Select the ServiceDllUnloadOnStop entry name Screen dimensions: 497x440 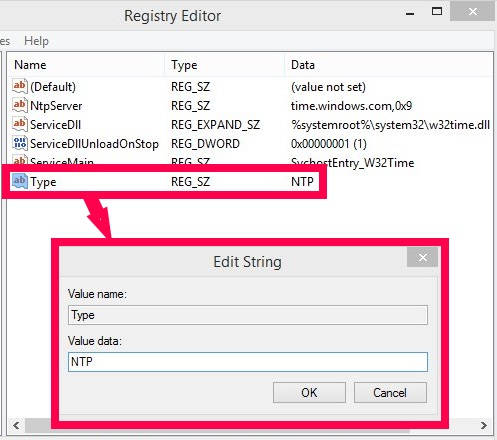click(x=94, y=144)
